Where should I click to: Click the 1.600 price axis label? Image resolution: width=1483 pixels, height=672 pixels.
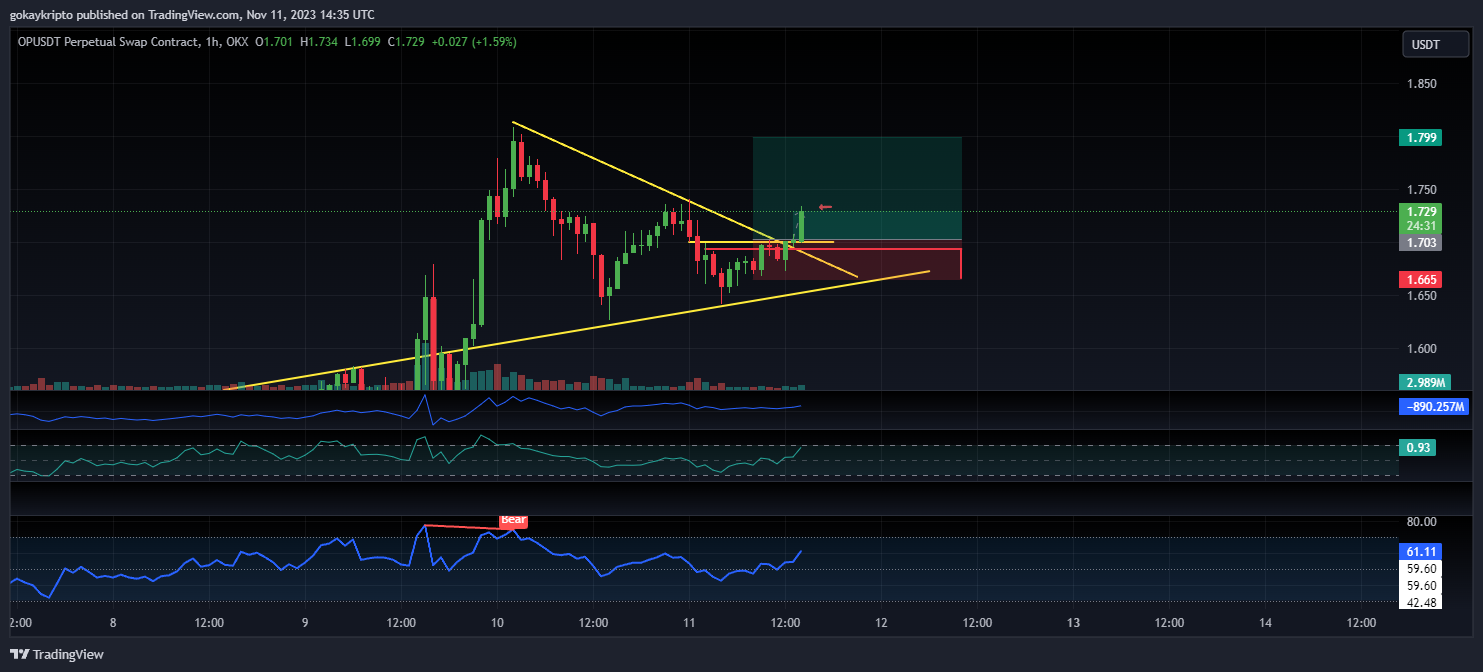click(1422, 348)
